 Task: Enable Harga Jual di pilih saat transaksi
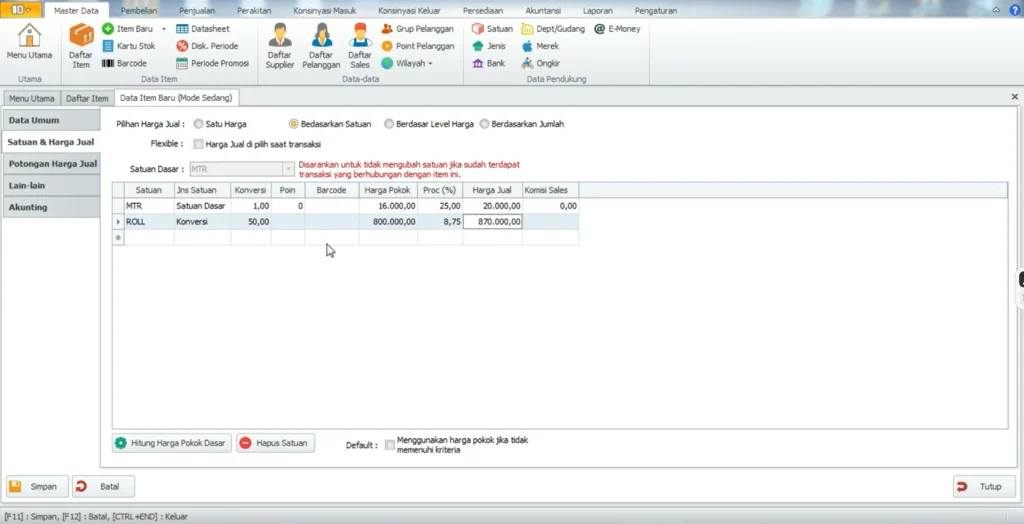[199, 144]
